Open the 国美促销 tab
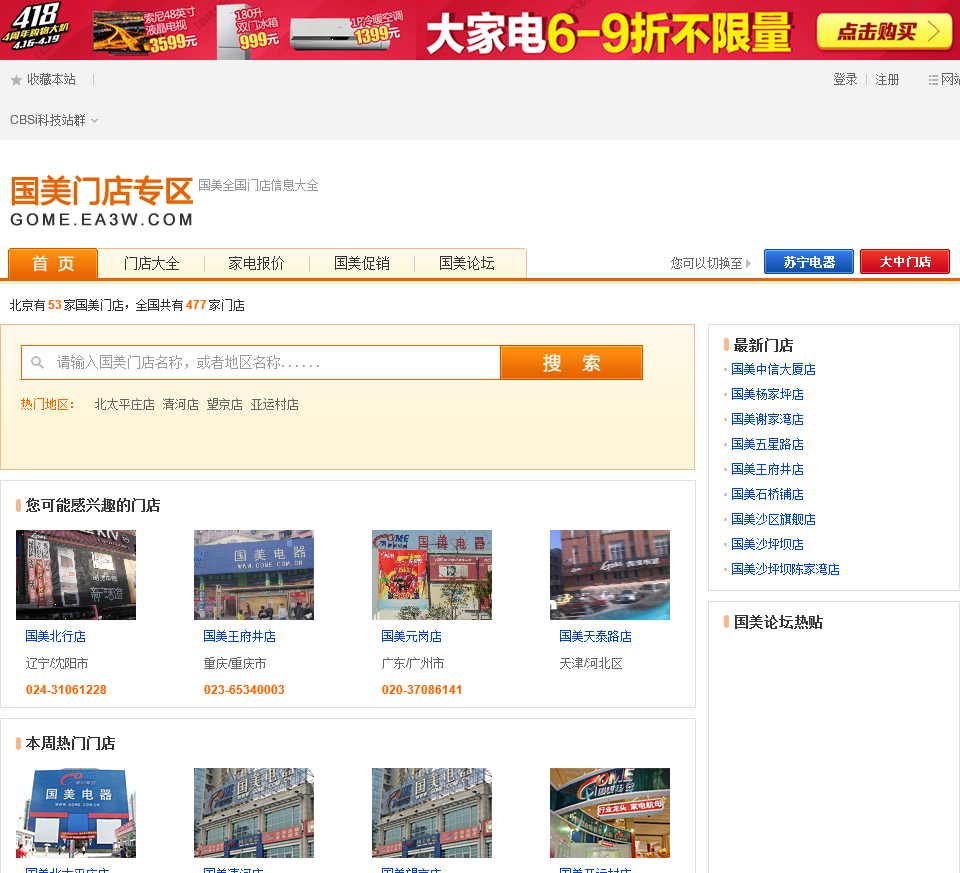960x873 pixels. pyautogui.click(x=362, y=264)
